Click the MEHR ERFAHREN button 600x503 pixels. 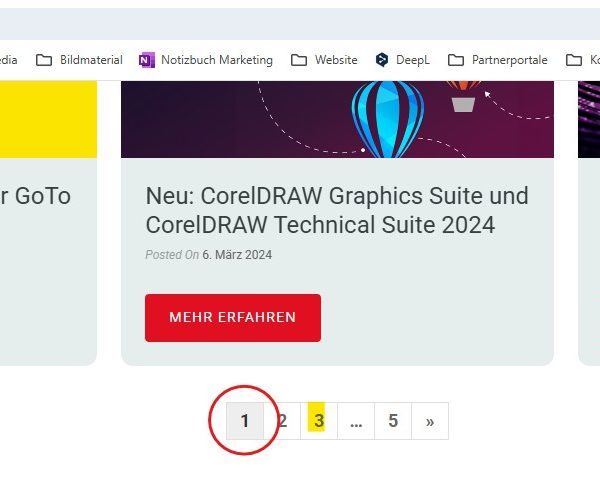click(233, 318)
